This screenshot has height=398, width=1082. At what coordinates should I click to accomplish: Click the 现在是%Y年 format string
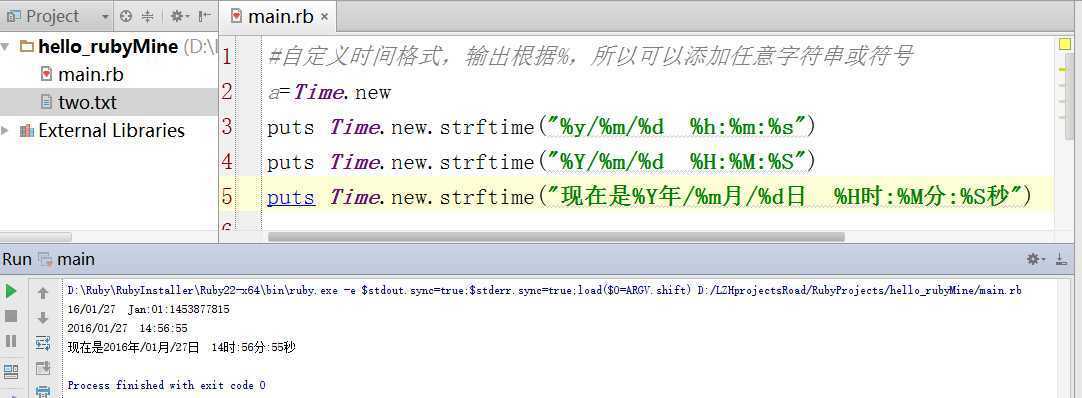click(786, 197)
